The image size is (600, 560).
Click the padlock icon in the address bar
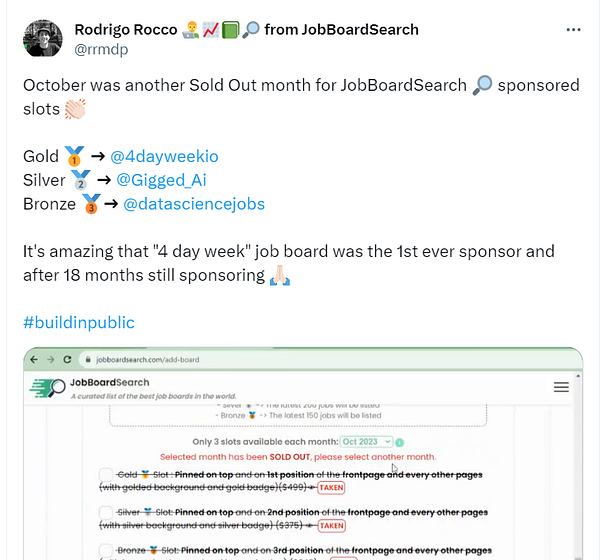click(x=88, y=359)
